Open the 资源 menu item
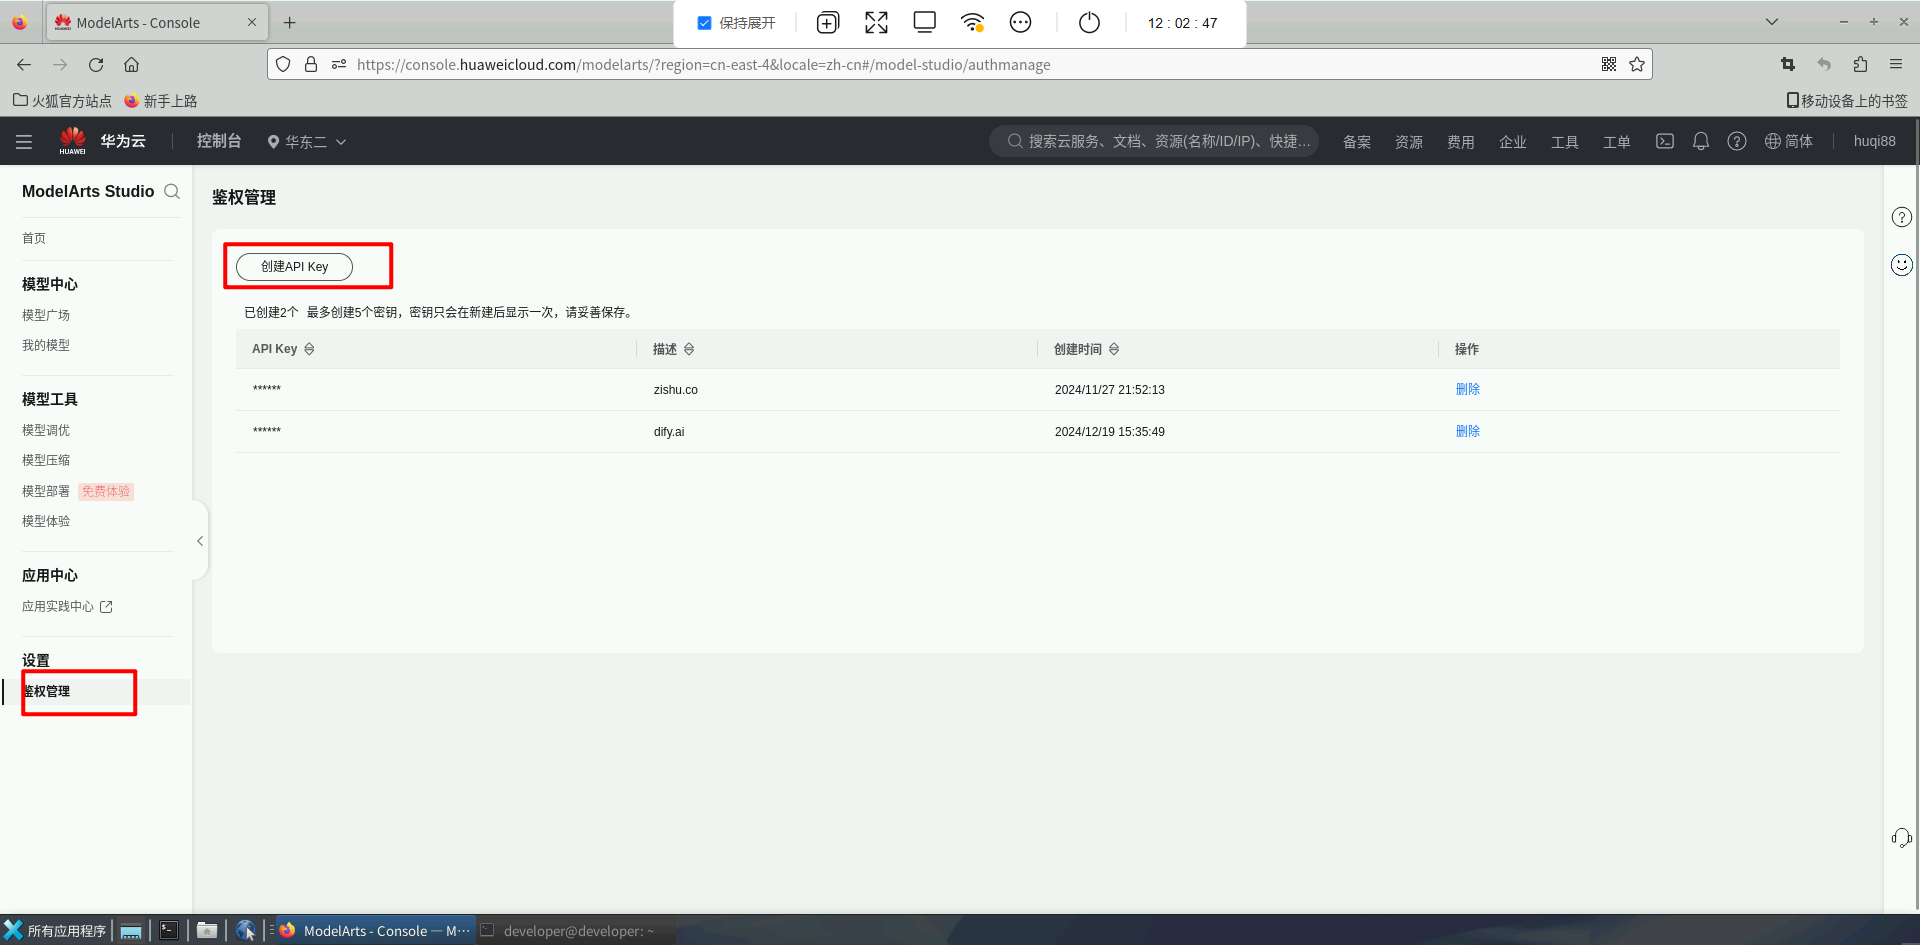This screenshot has width=1920, height=945. click(1409, 142)
